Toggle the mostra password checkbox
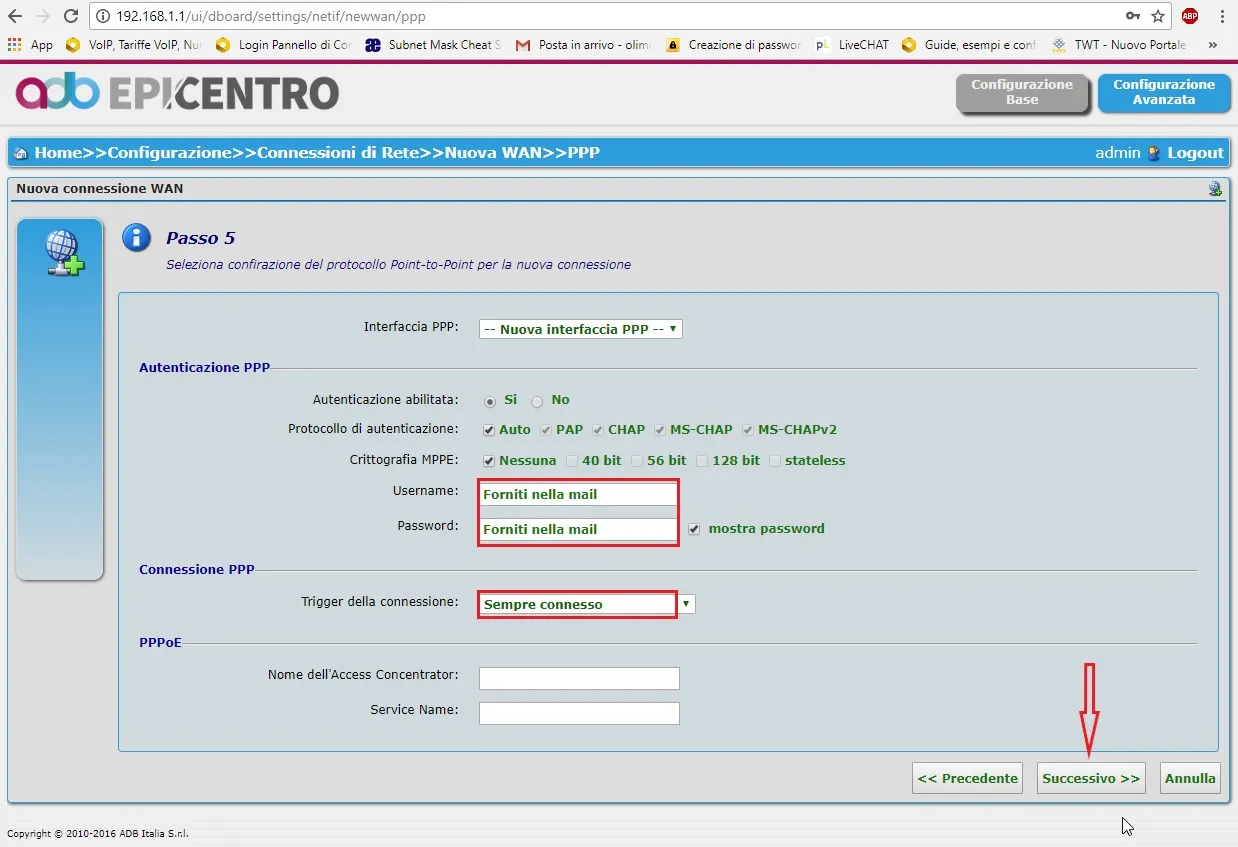1238x847 pixels. click(694, 529)
